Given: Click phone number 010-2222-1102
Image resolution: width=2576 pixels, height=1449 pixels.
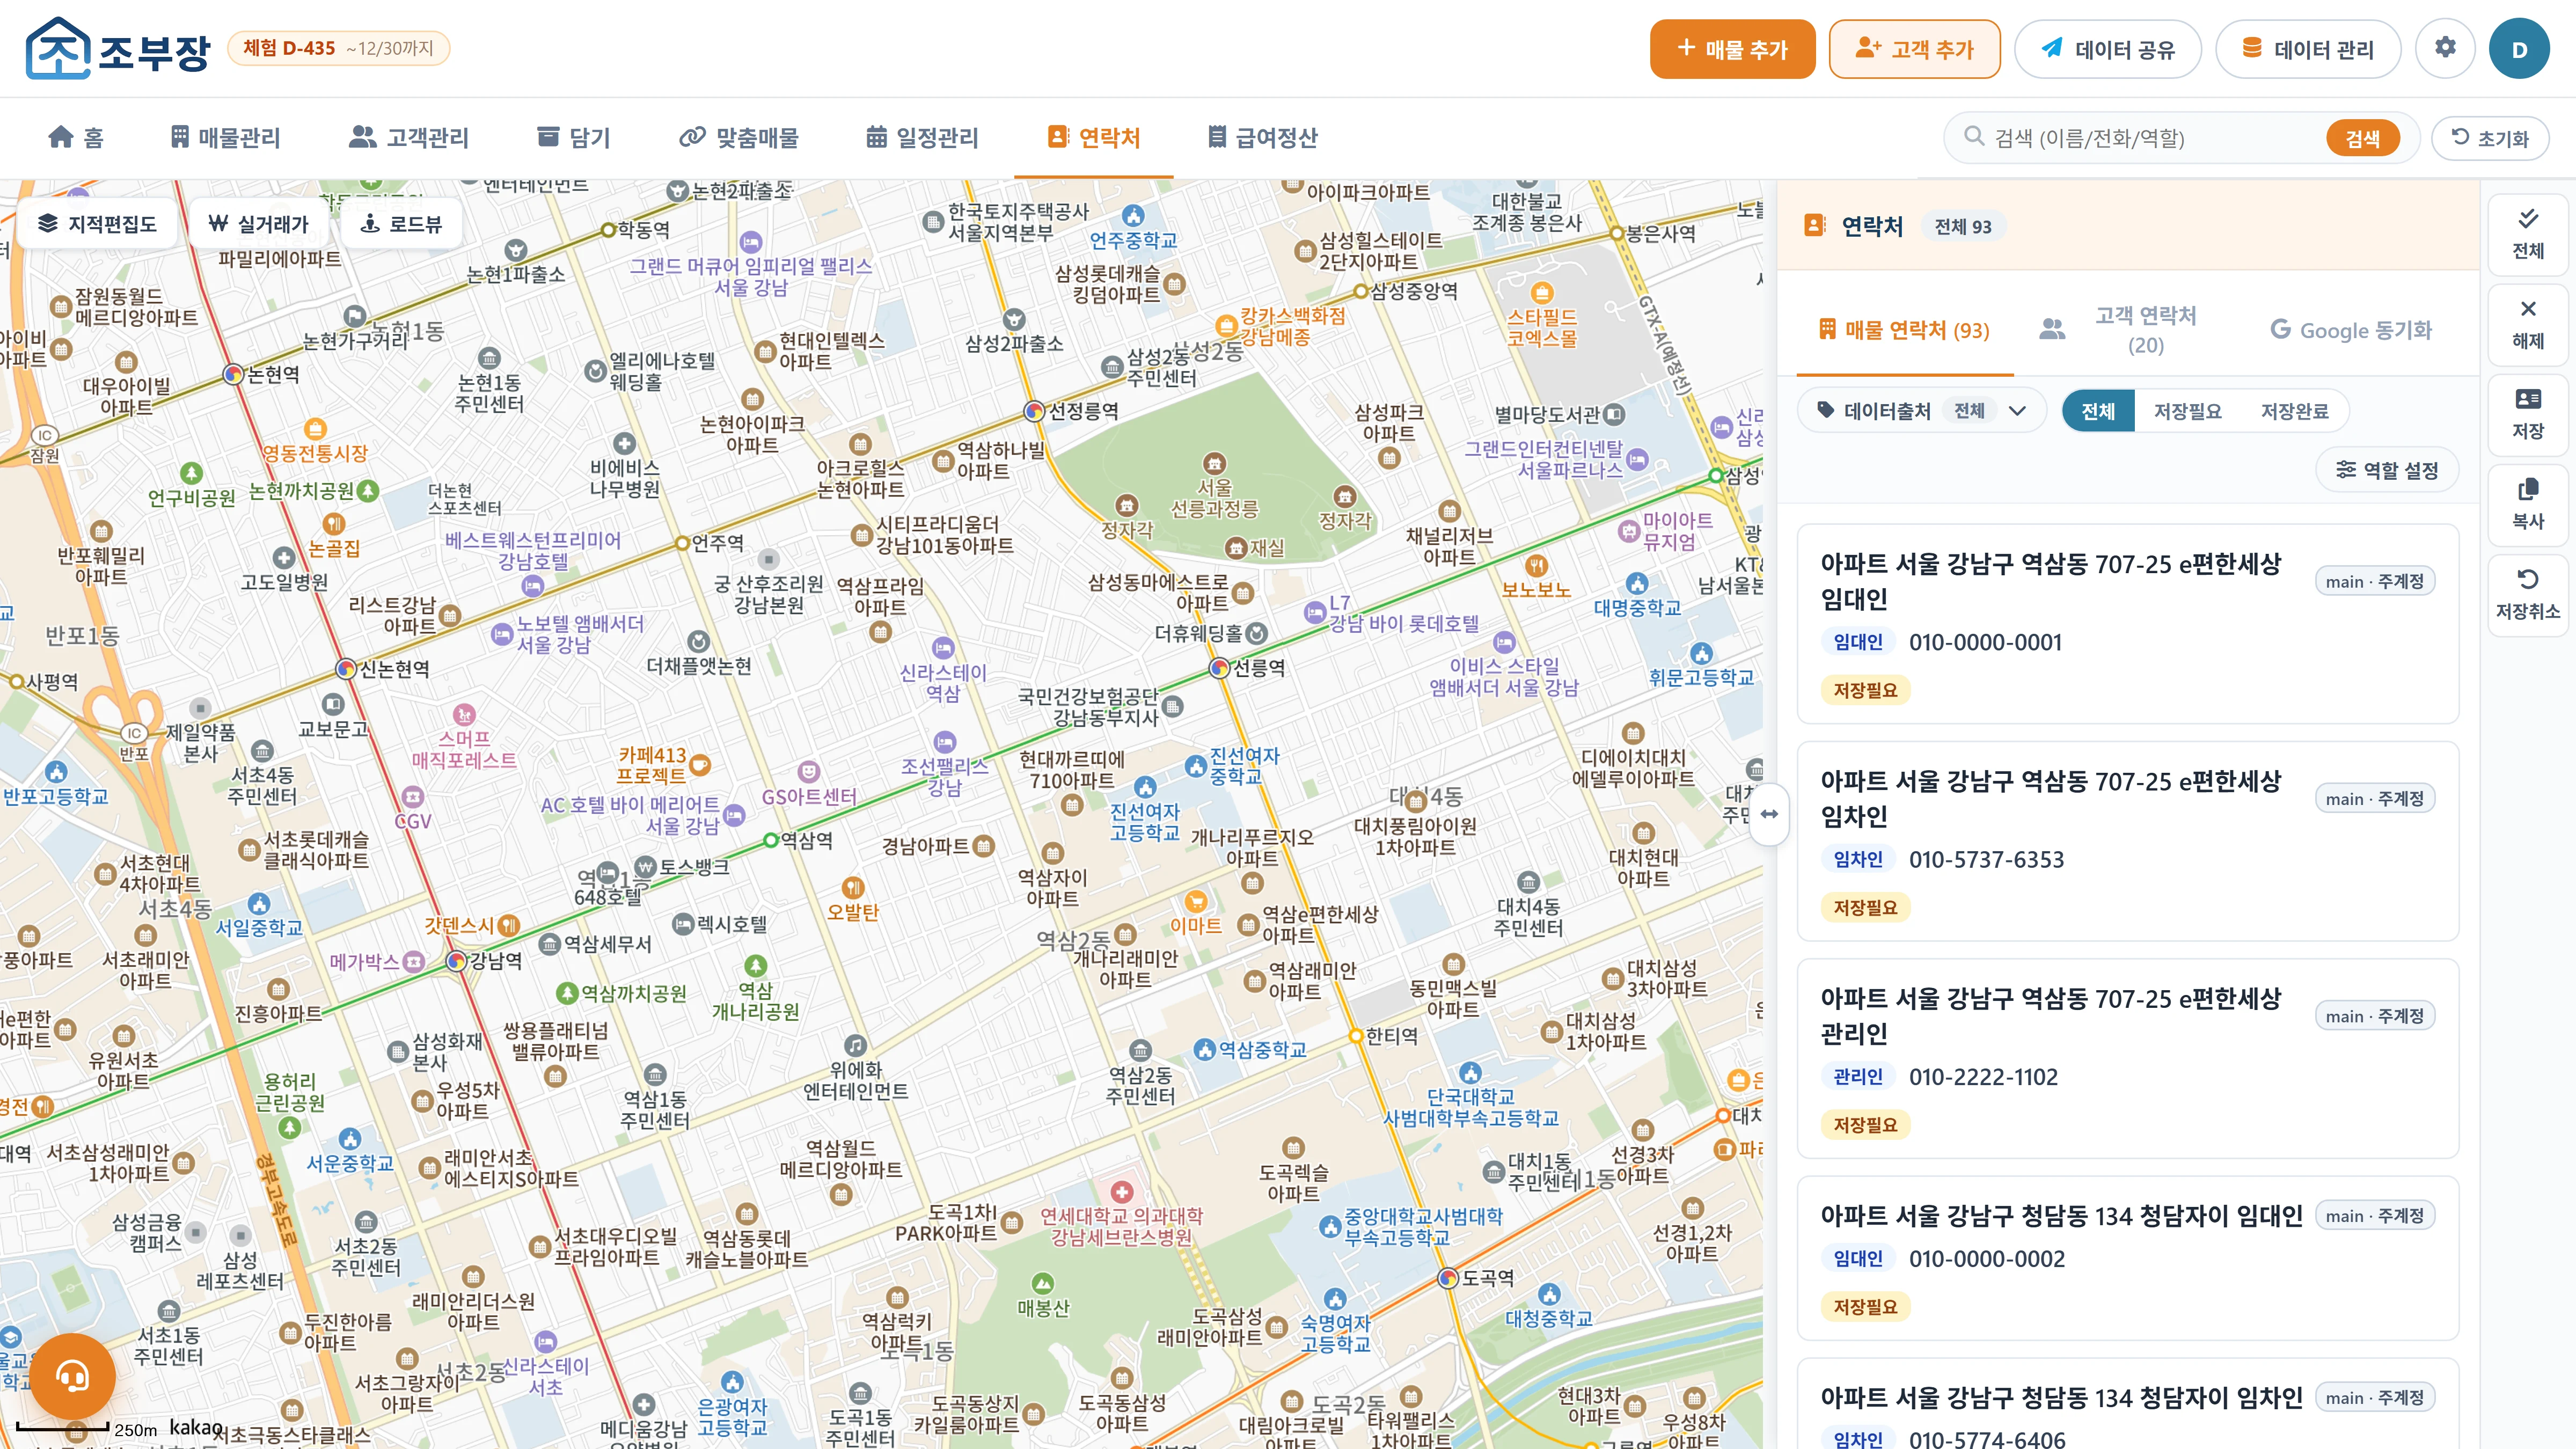Looking at the screenshot, I should (1983, 1077).
